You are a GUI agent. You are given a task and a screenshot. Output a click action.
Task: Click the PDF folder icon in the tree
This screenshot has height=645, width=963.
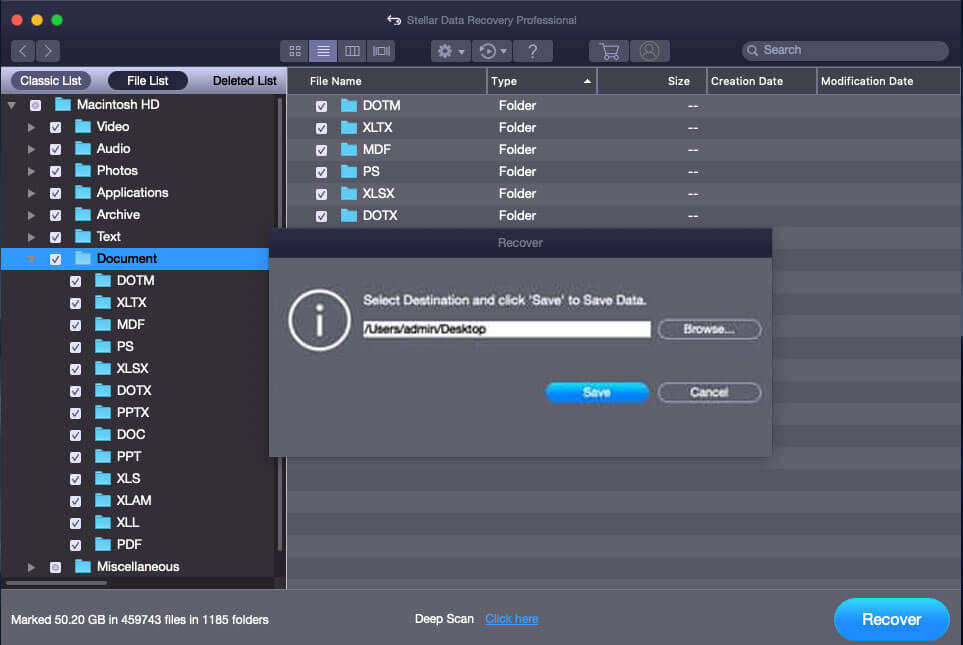click(x=103, y=544)
